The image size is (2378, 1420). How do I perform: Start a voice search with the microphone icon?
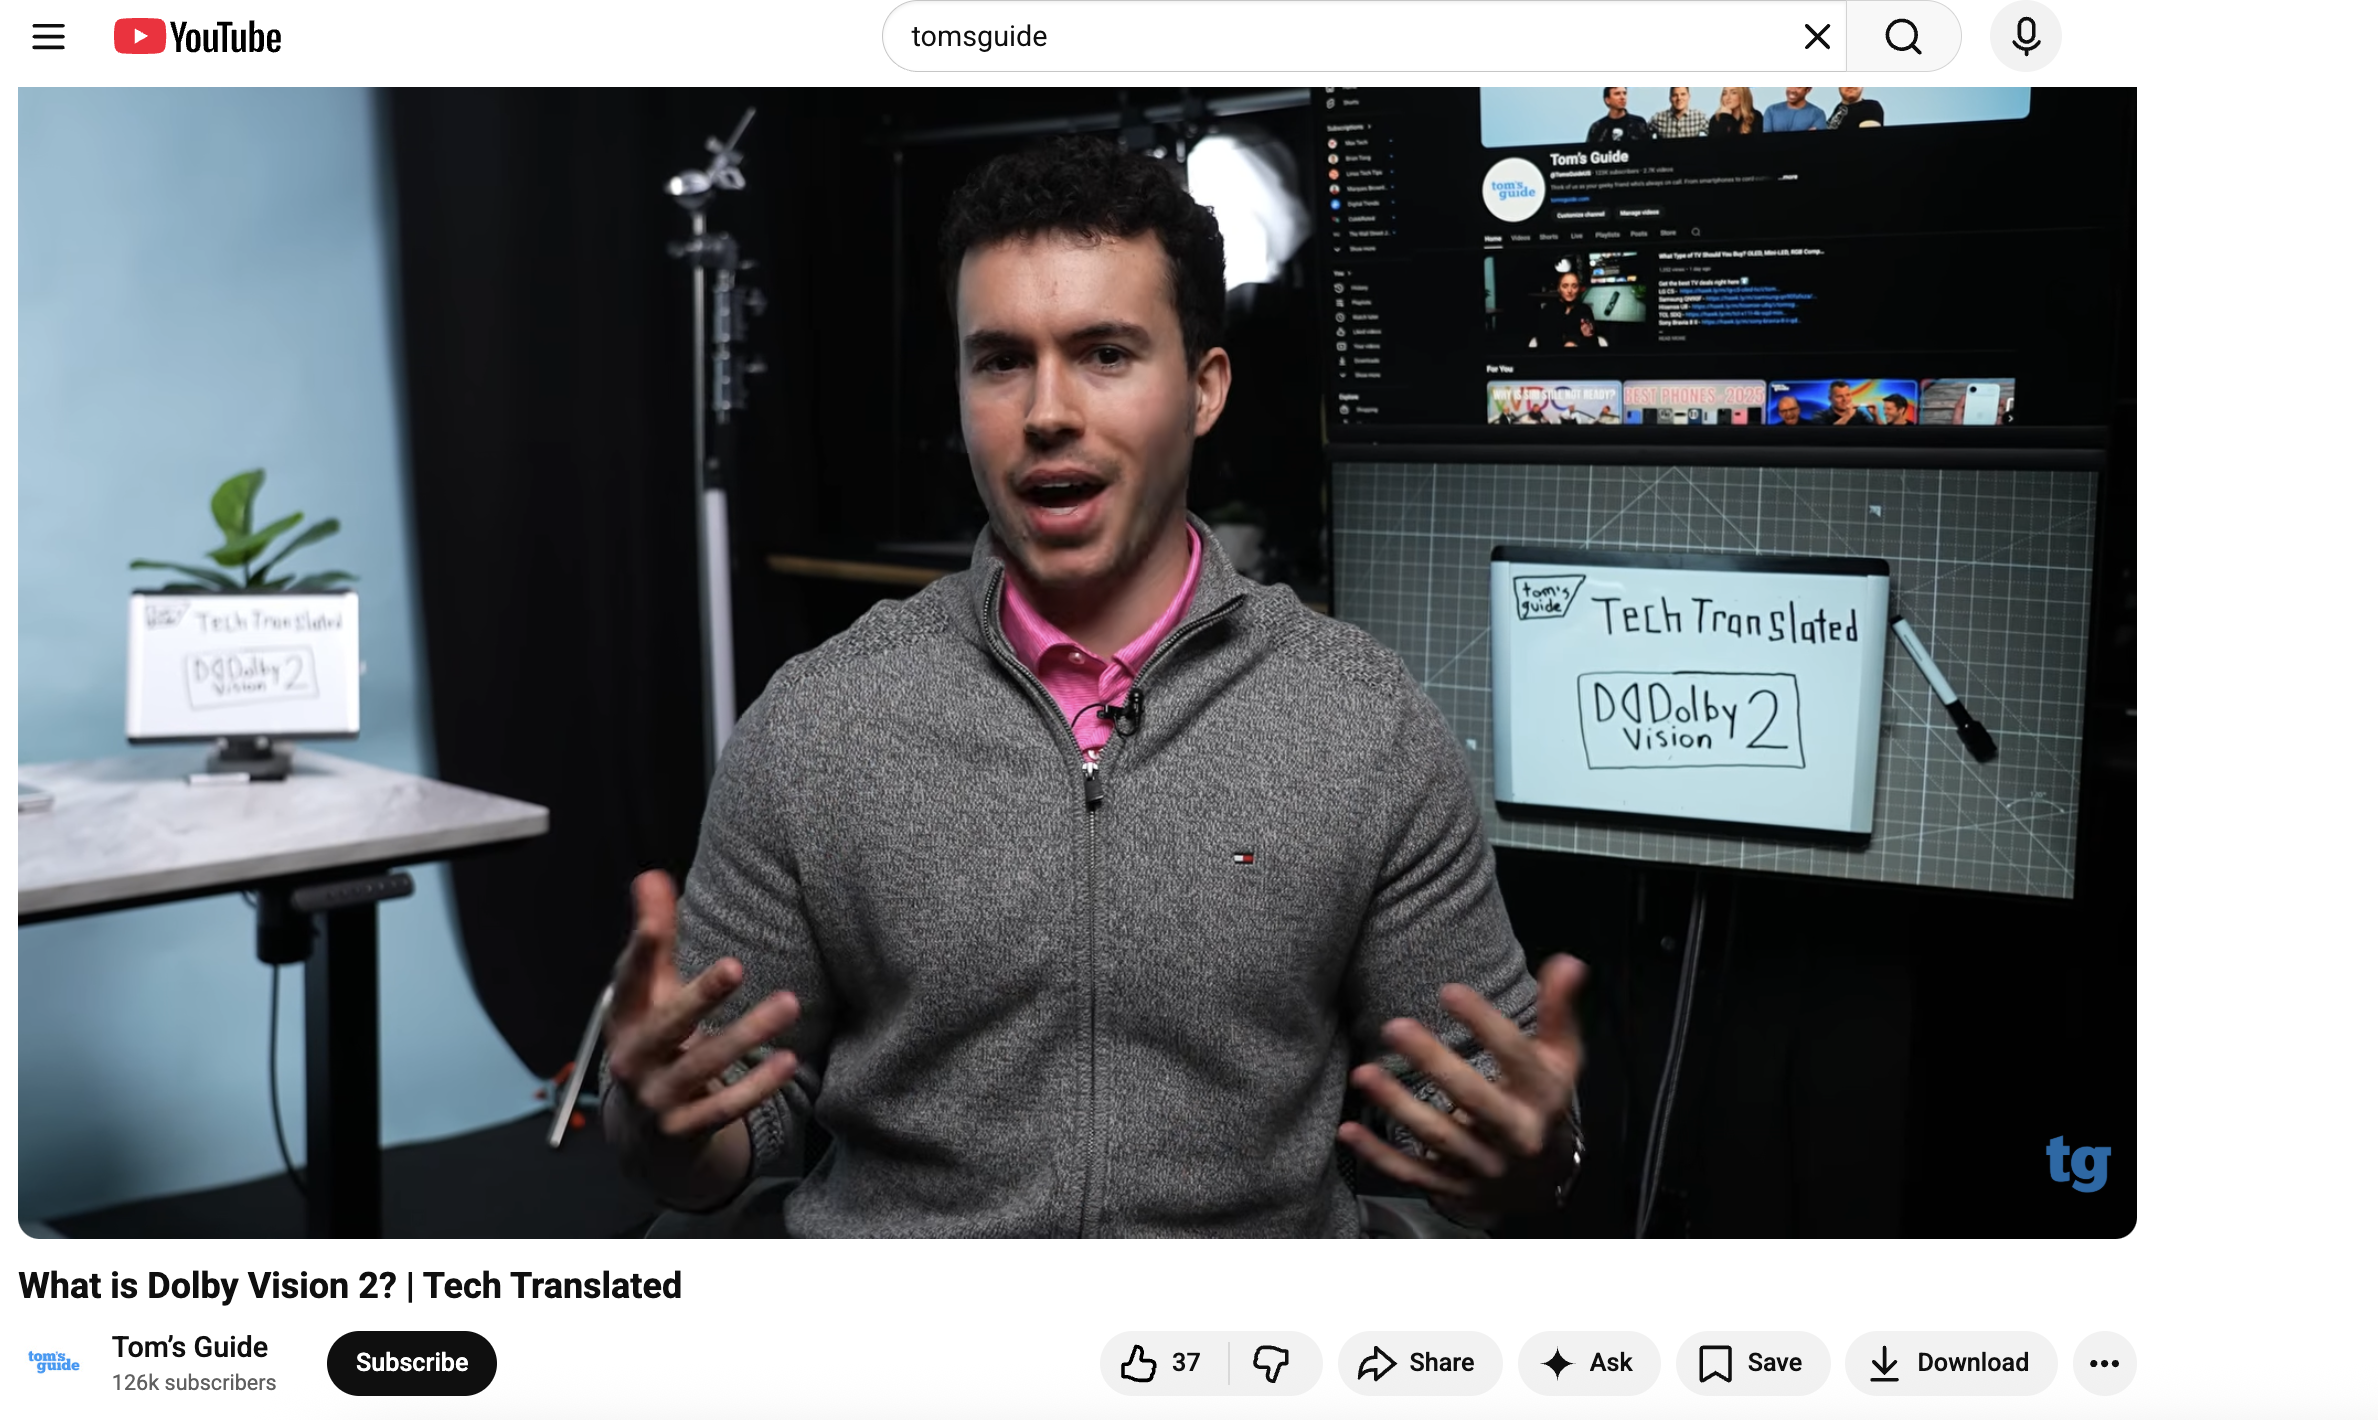click(x=2024, y=36)
